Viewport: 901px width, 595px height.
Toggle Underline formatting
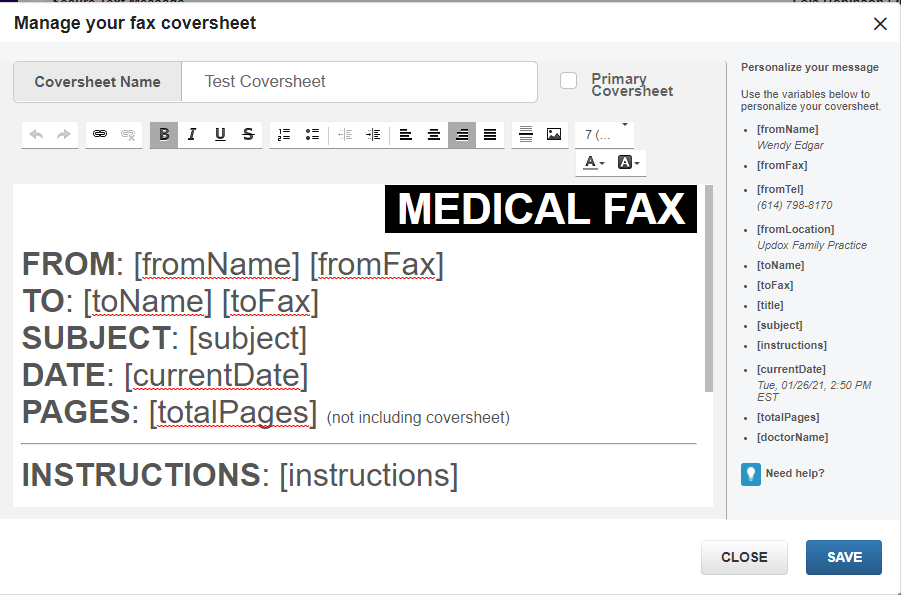(220, 135)
